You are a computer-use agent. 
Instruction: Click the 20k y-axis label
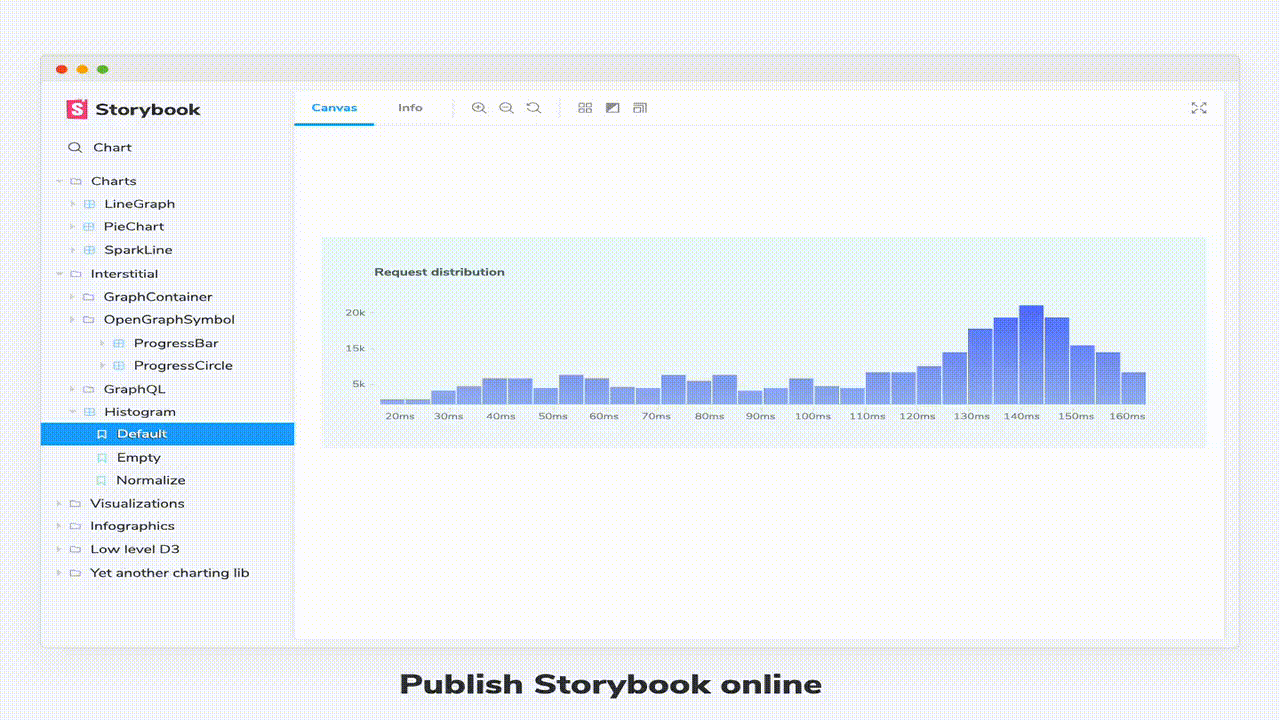pos(355,313)
